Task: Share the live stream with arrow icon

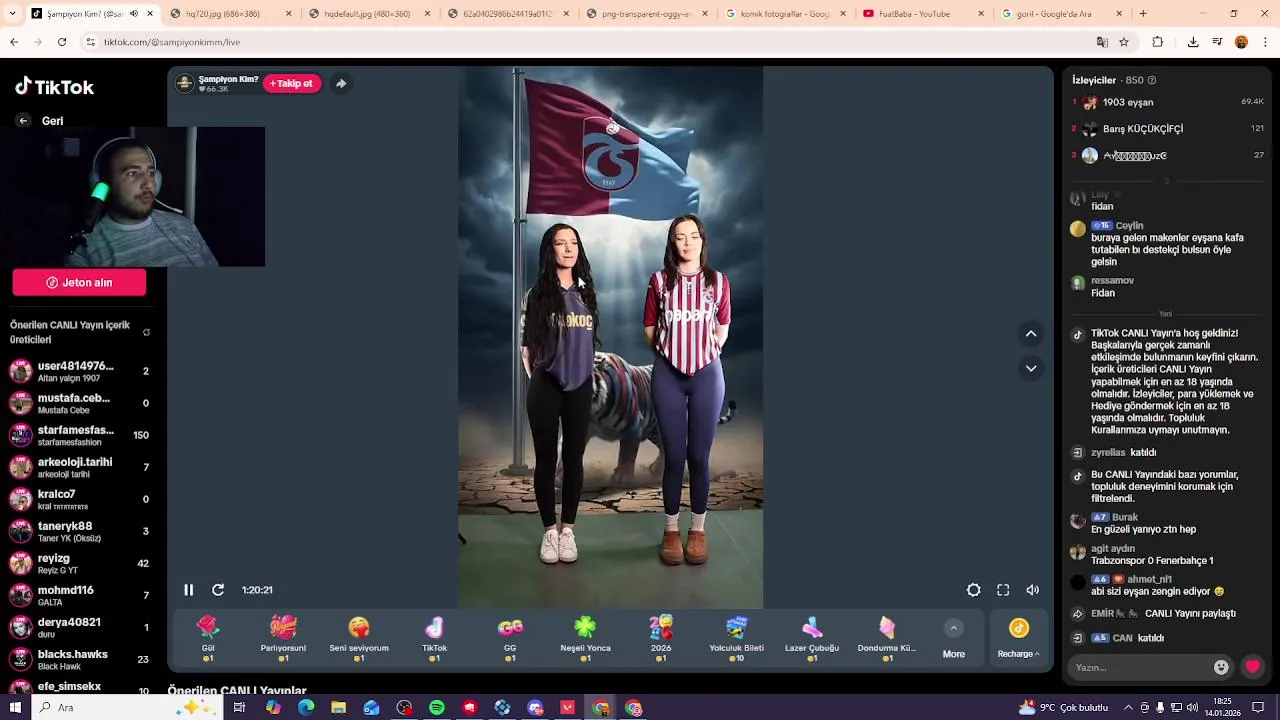Action: tap(341, 84)
